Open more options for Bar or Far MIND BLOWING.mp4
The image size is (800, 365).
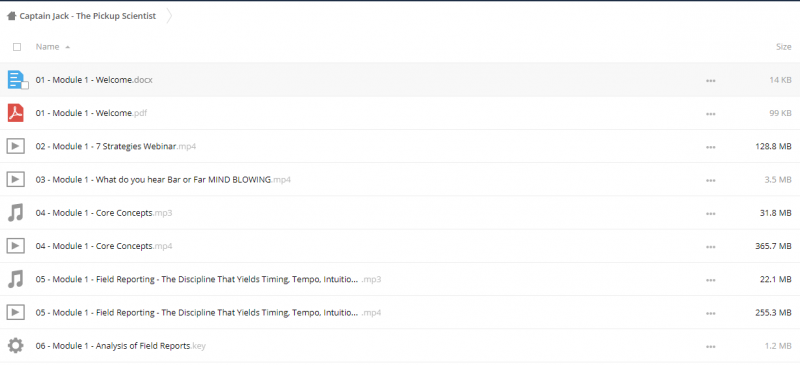710,180
